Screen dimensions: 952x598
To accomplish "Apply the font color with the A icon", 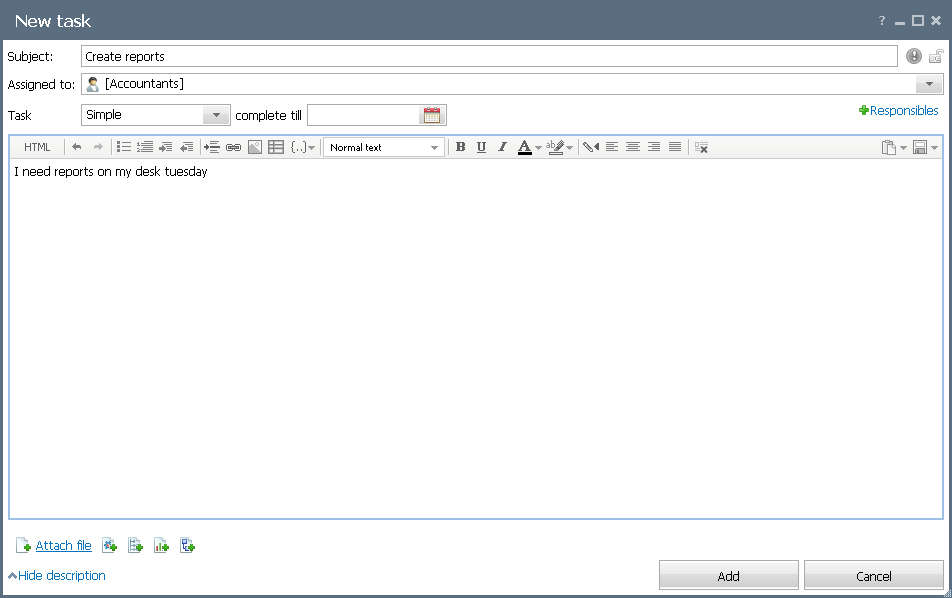I will coord(525,147).
